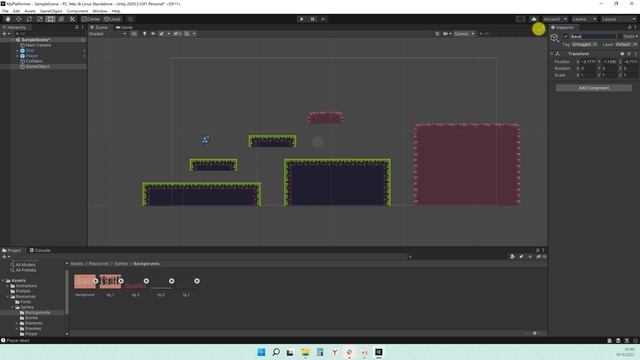
Task: Select SampleScene in Hierarchy
Action: (36, 40)
